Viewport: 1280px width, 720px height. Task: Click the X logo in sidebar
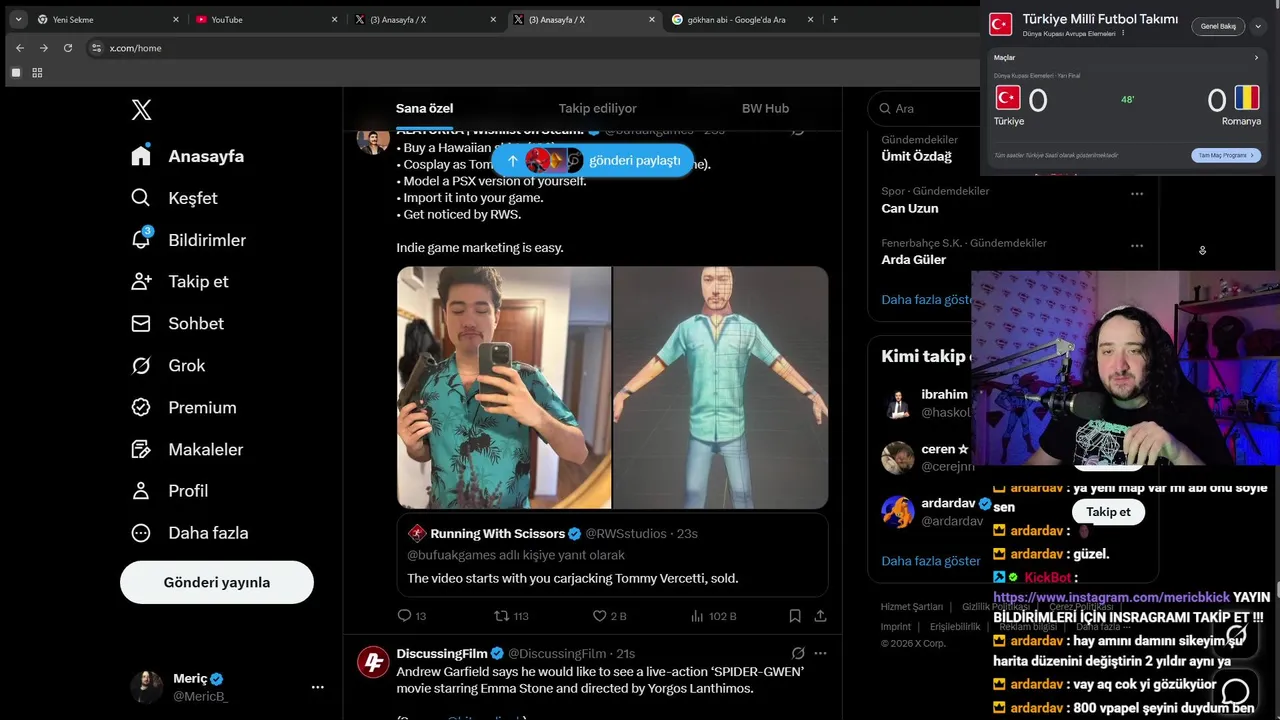[142, 110]
